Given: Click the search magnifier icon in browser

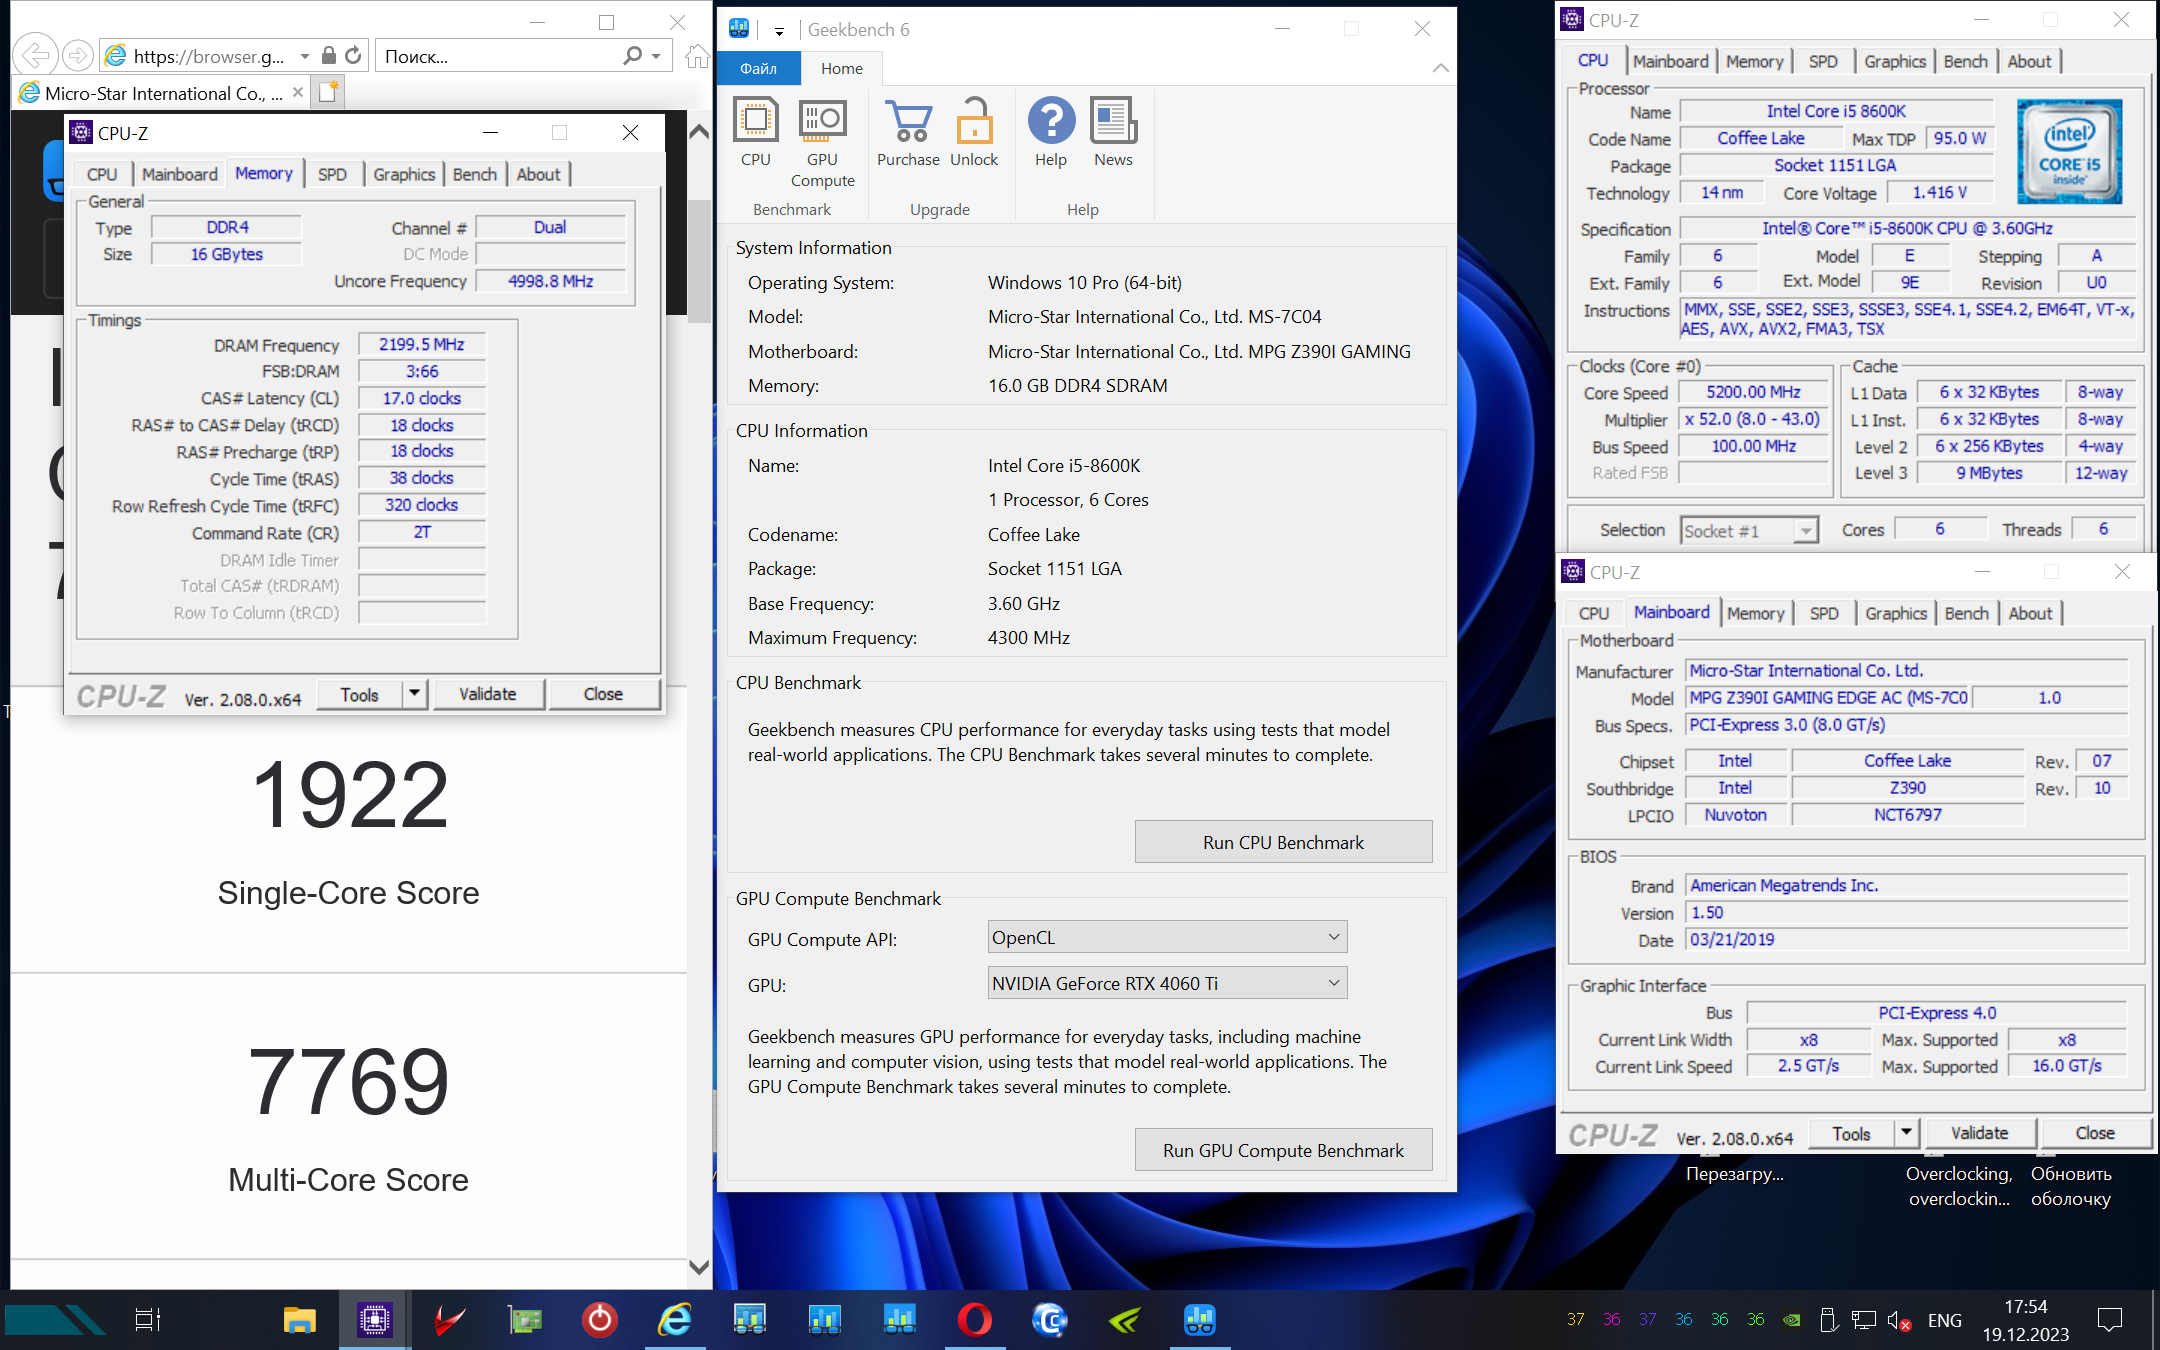Looking at the screenshot, I should [632, 56].
